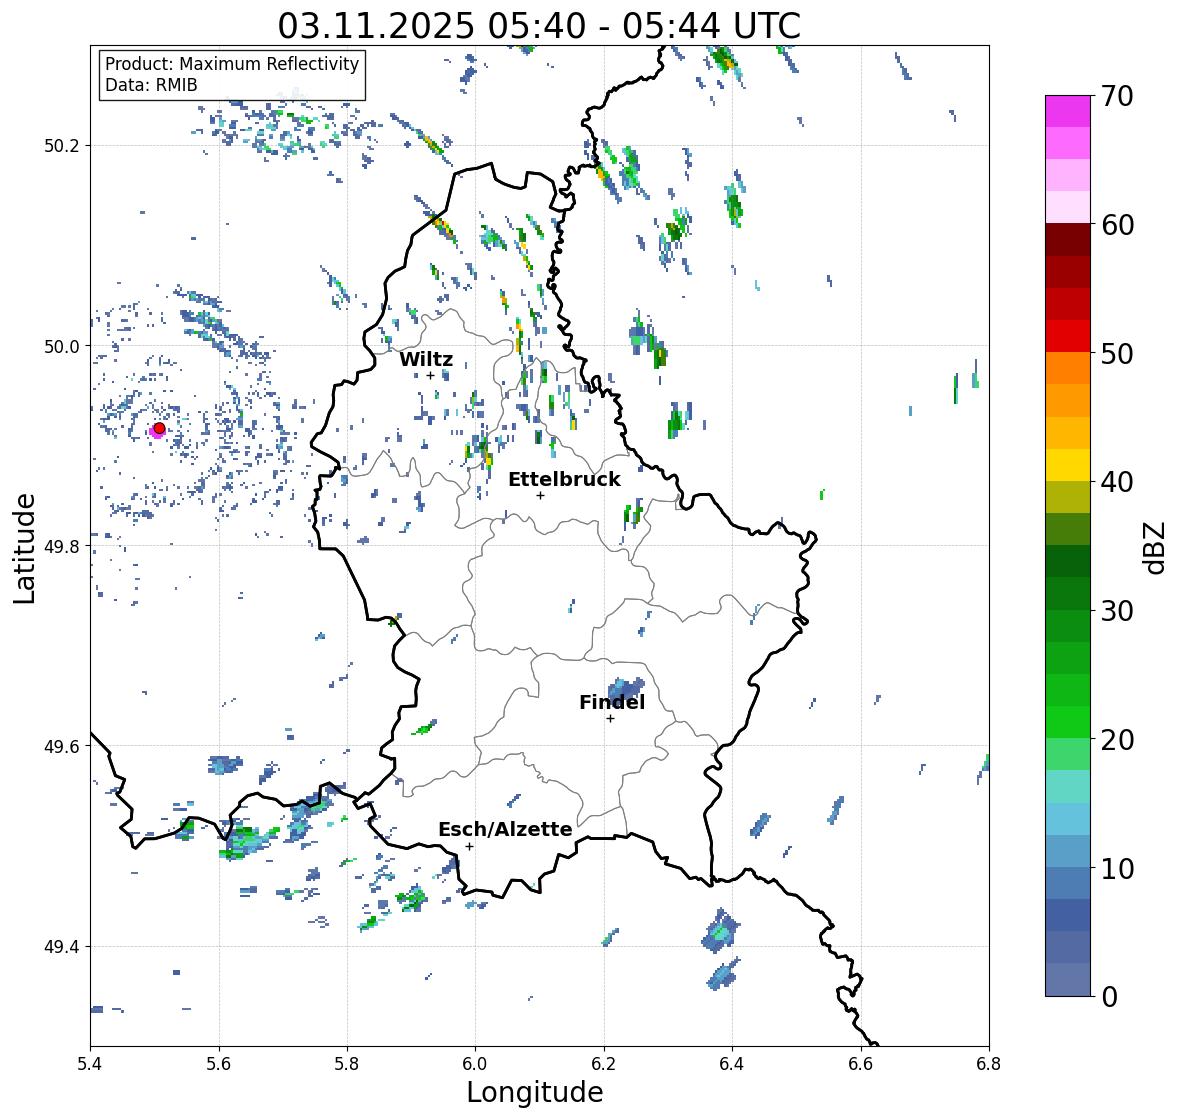
Task: Click the 6.4 longitude tick label
Action: click(732, 1064)
